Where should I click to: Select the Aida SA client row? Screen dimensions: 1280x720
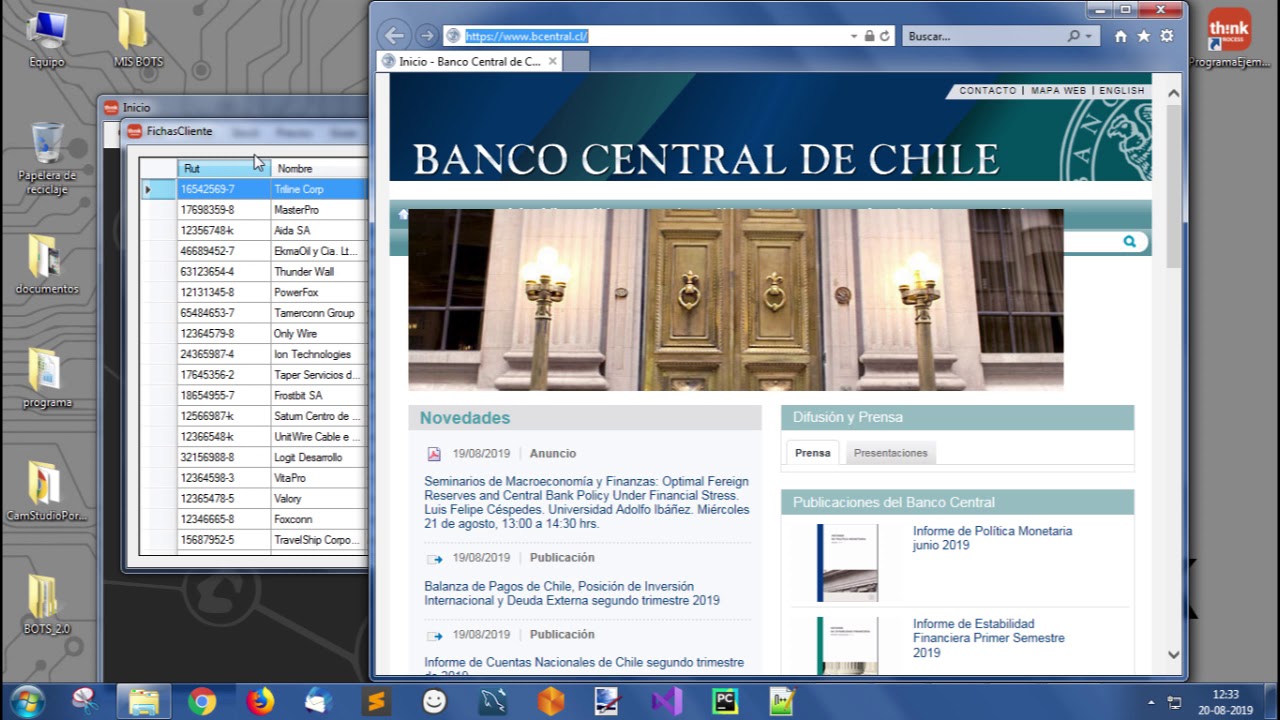coord(255,230)
